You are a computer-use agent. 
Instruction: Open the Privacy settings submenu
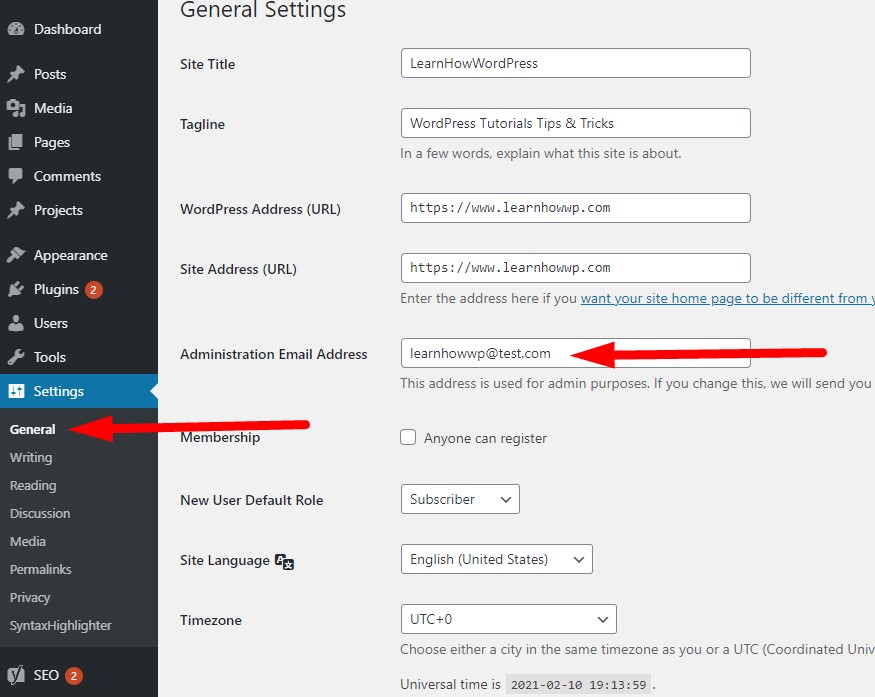[30, 597]
